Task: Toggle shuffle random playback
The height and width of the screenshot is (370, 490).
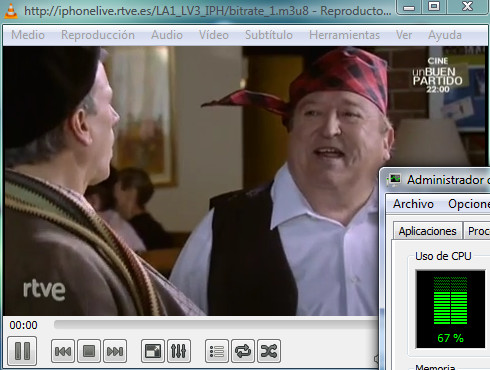Action: click(x=269, y=351)
